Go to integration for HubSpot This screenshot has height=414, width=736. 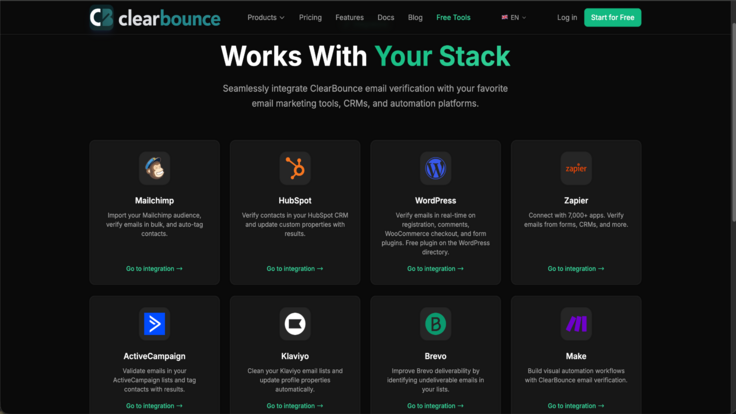point(295,268)
